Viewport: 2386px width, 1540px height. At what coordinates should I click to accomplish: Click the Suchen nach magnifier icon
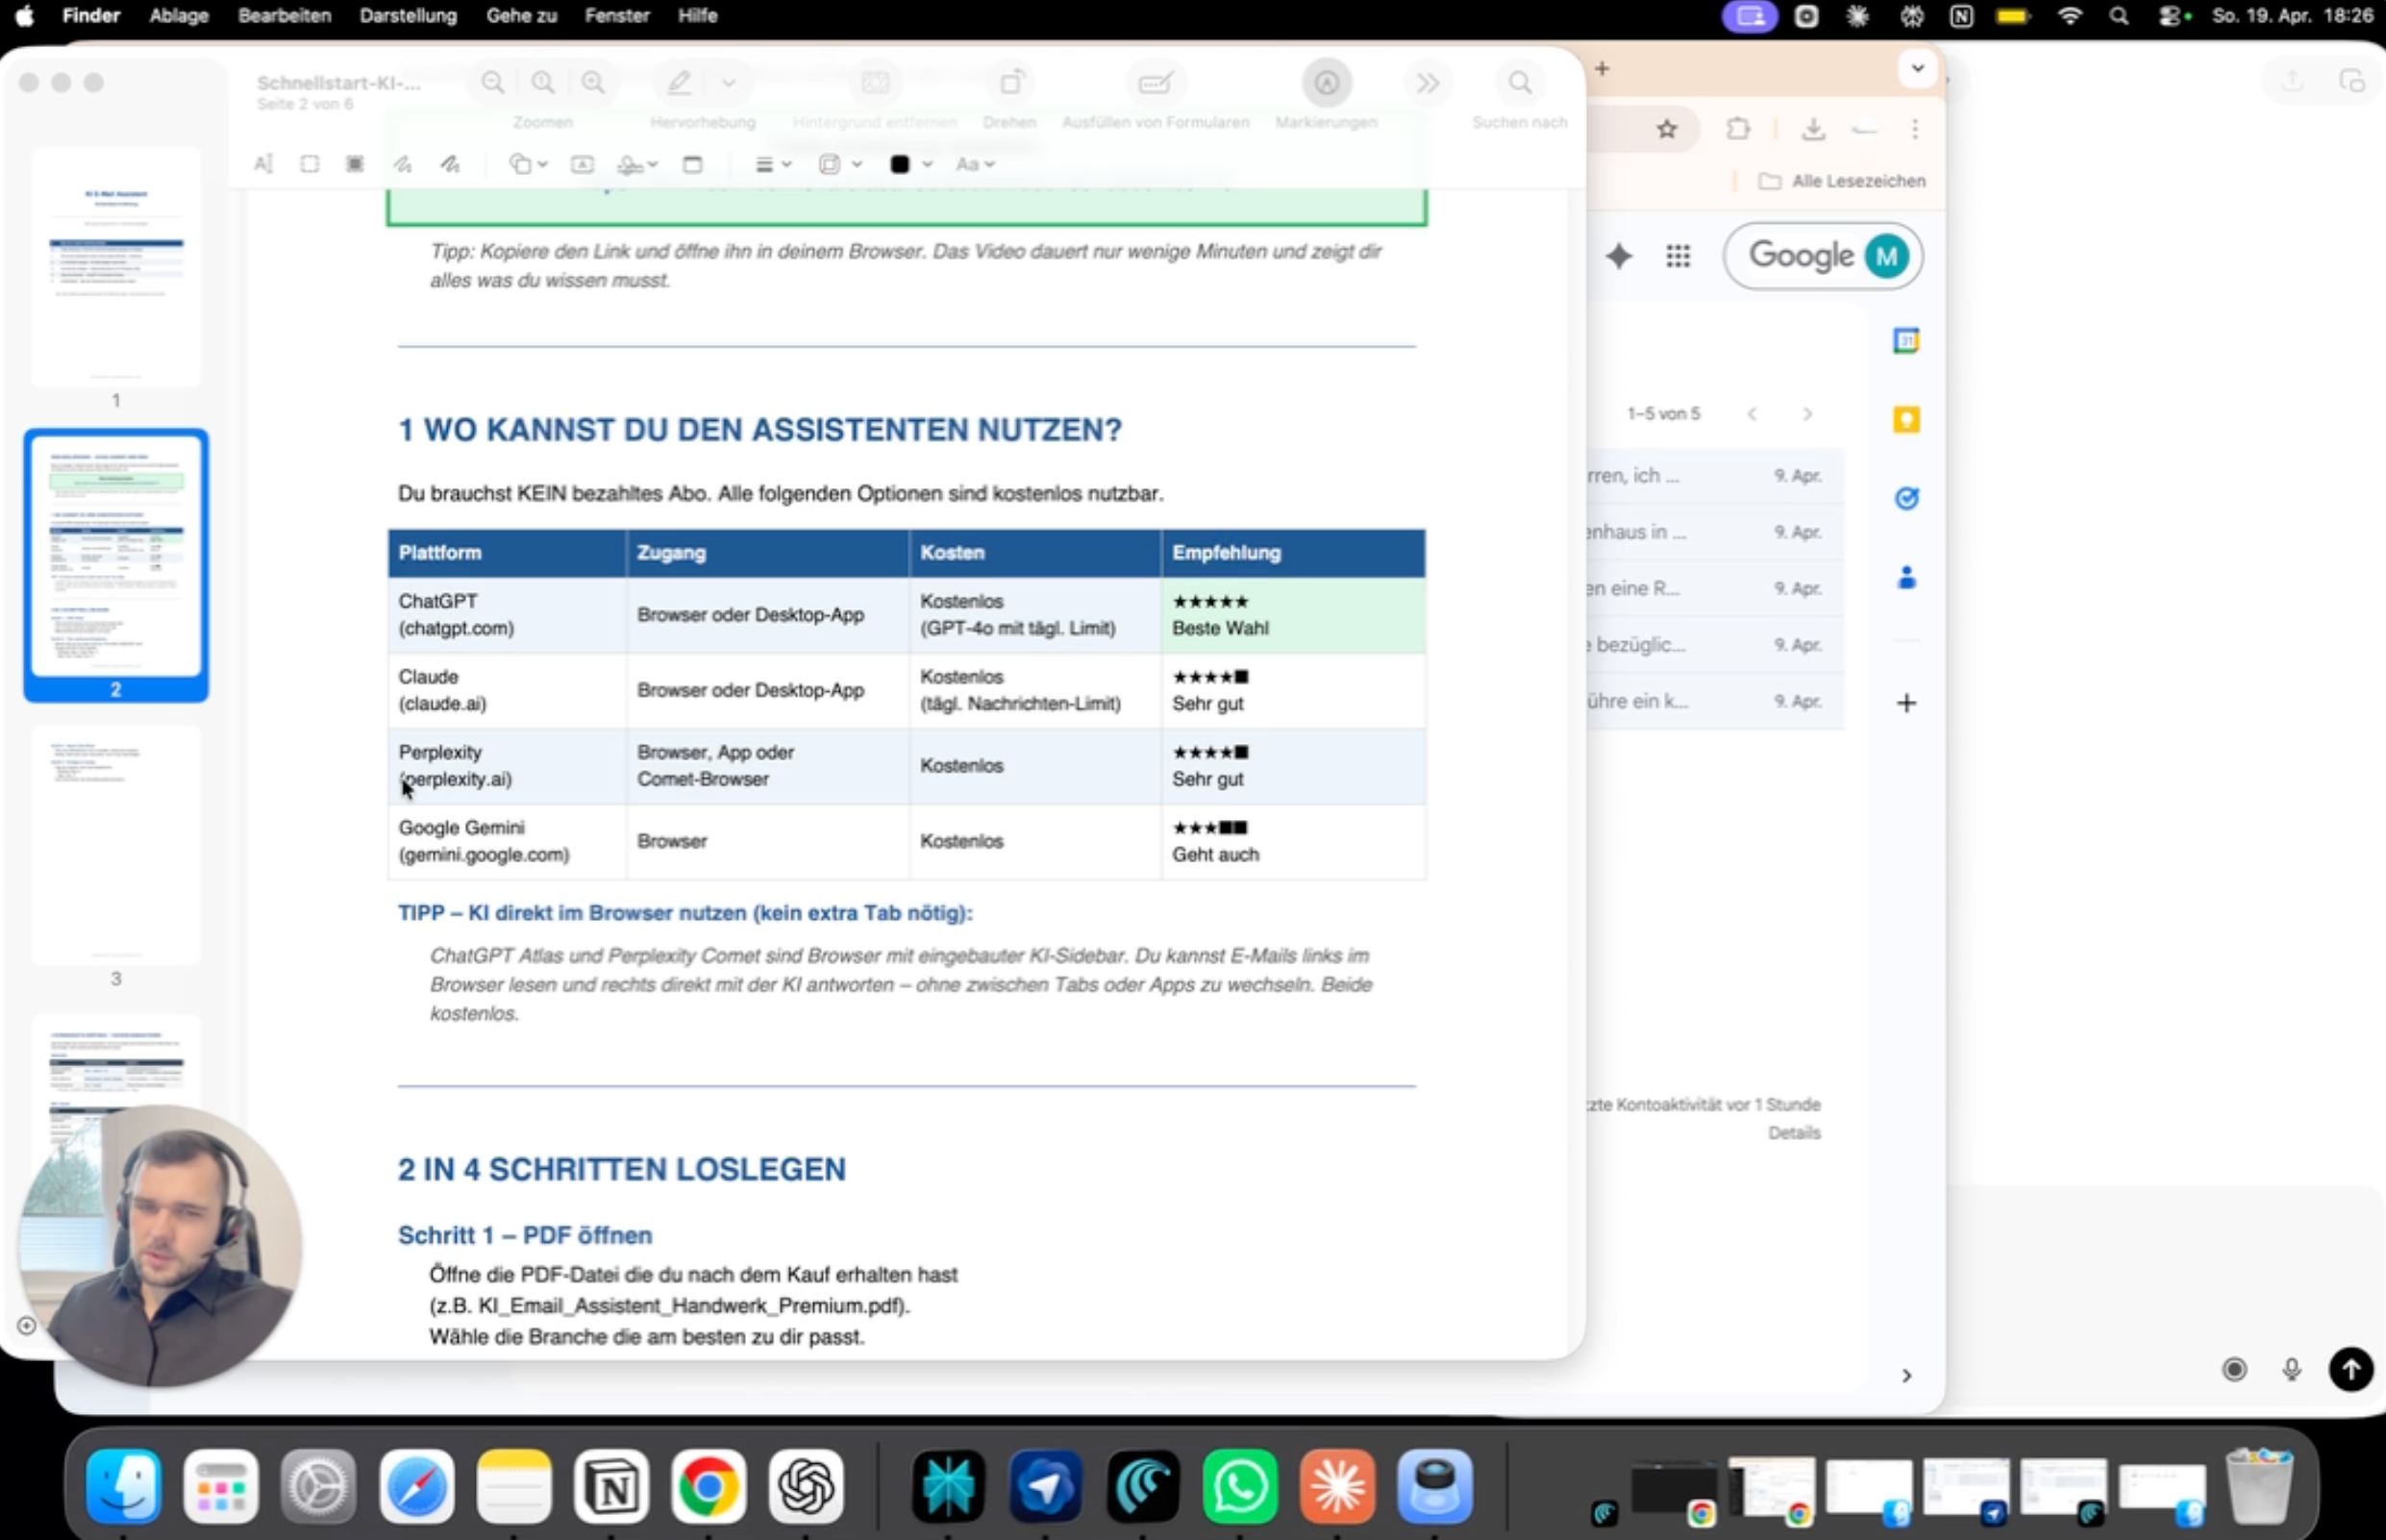point(1520,83)
